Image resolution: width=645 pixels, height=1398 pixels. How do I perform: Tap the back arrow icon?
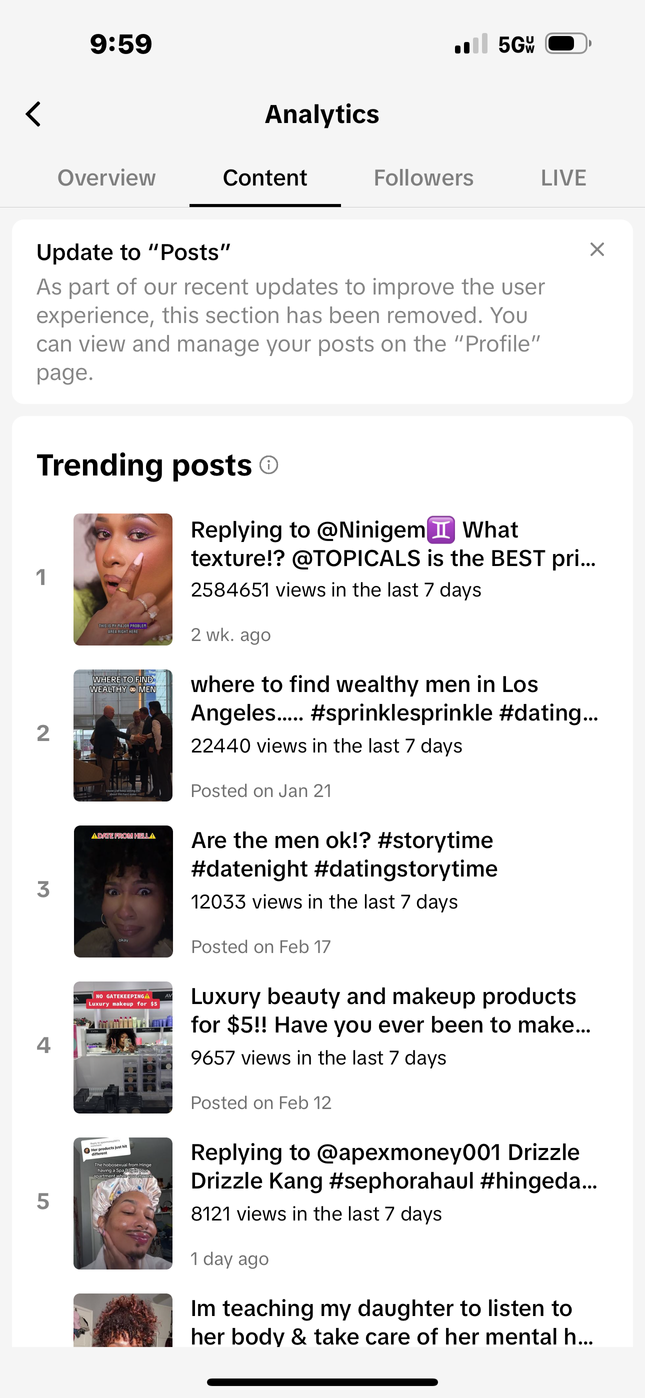pos(34,114)
